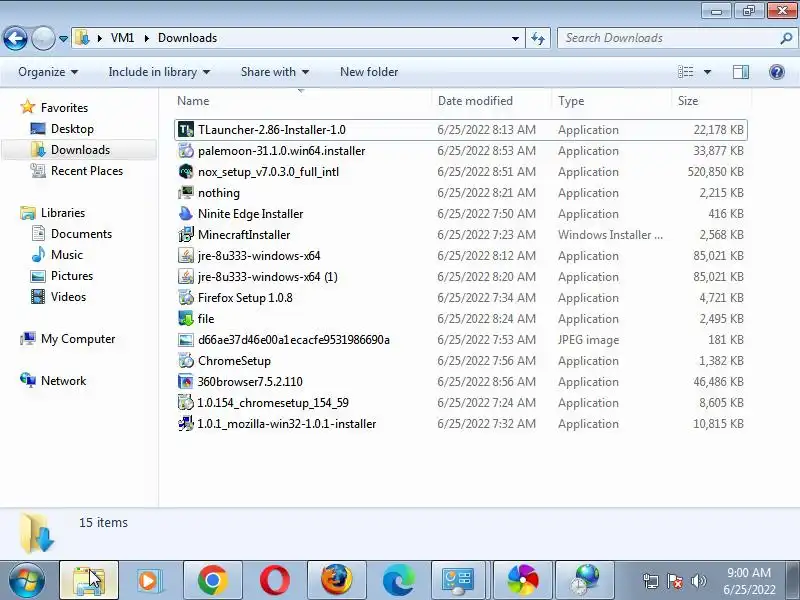The image size is (800, 600).
Task: Change view with the view button
Action: point(686,72)
